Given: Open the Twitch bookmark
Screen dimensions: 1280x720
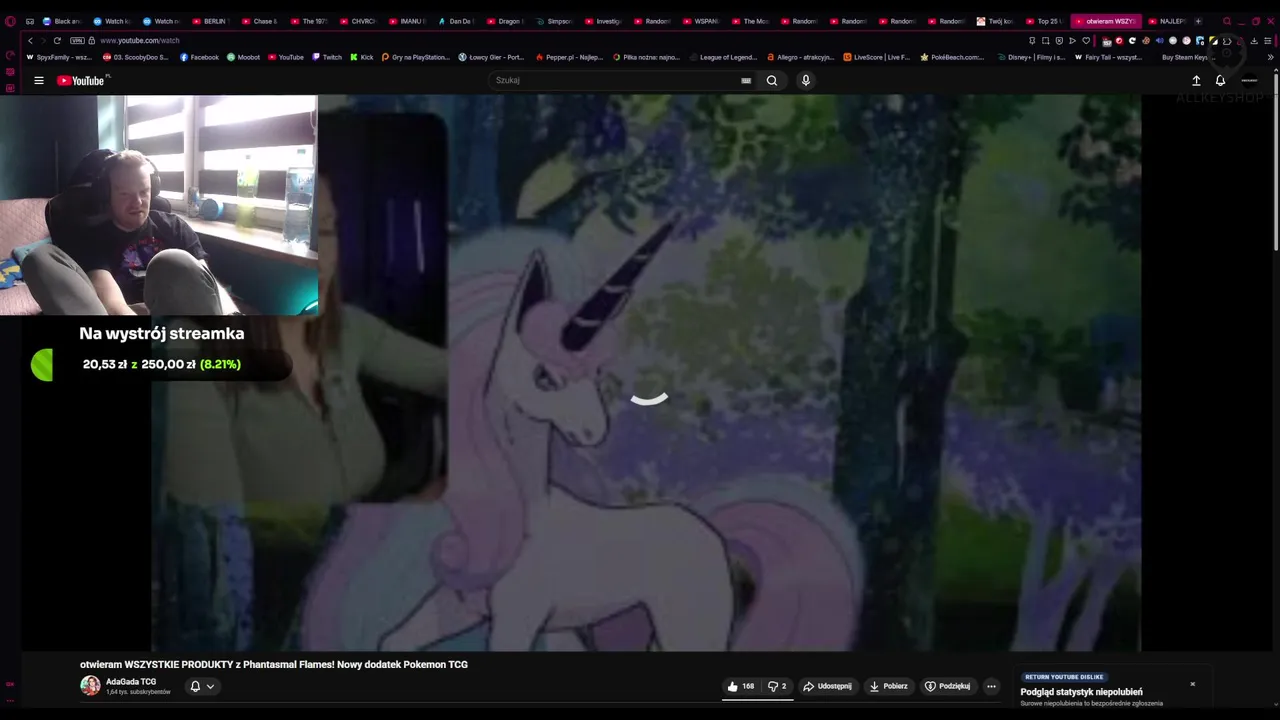Looking at the screenshot, I should 326,57.
